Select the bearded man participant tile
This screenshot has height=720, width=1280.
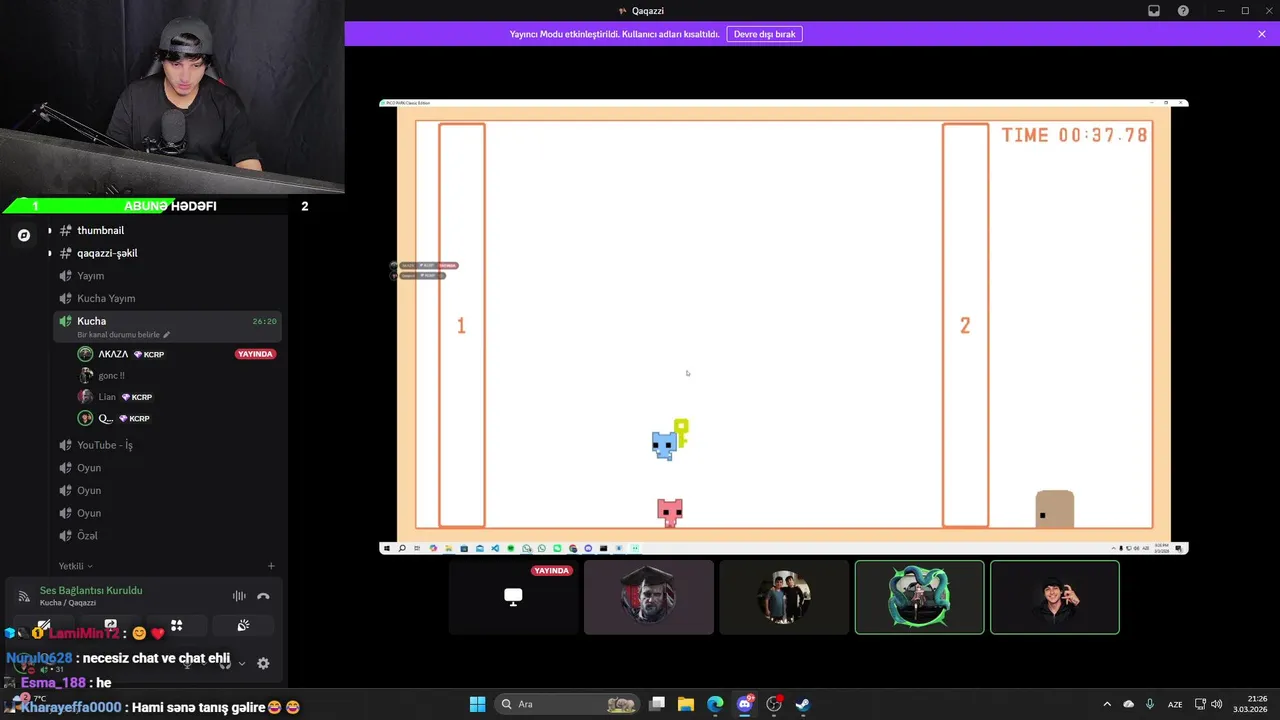649,597
